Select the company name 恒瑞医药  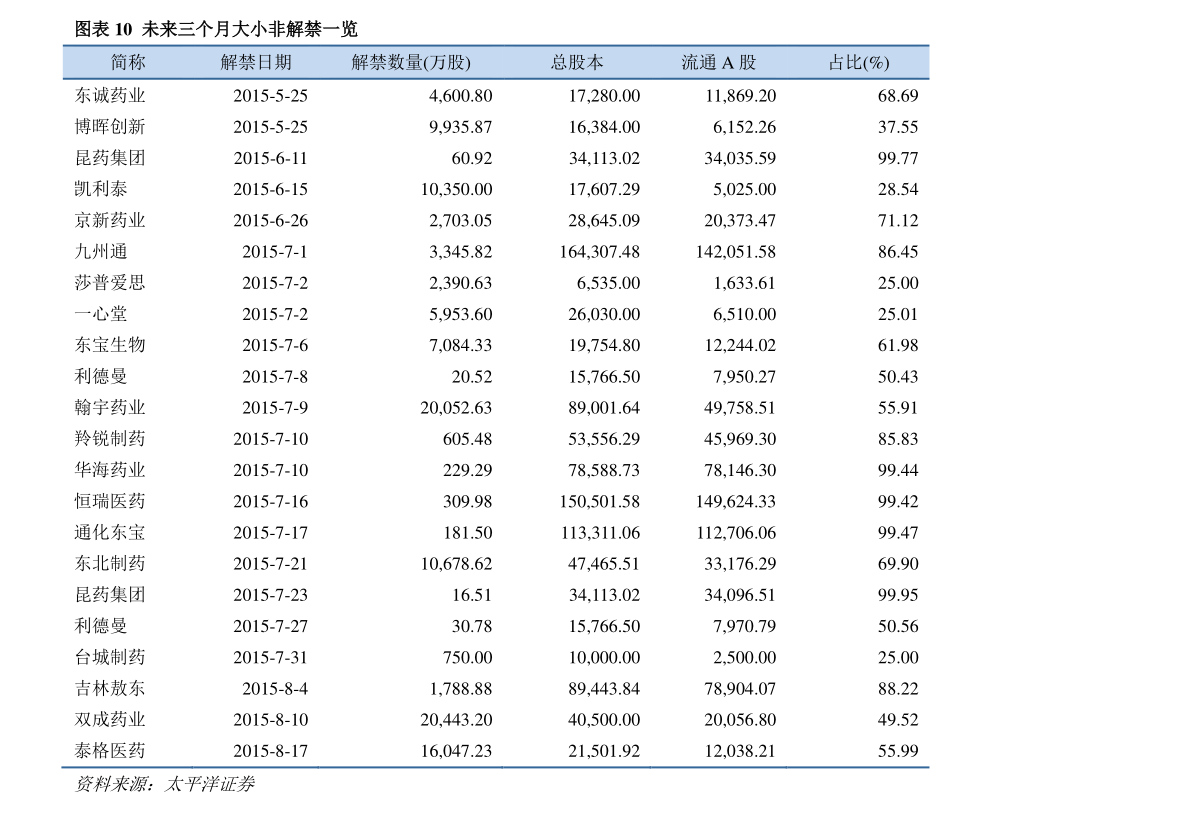[110, 501]
